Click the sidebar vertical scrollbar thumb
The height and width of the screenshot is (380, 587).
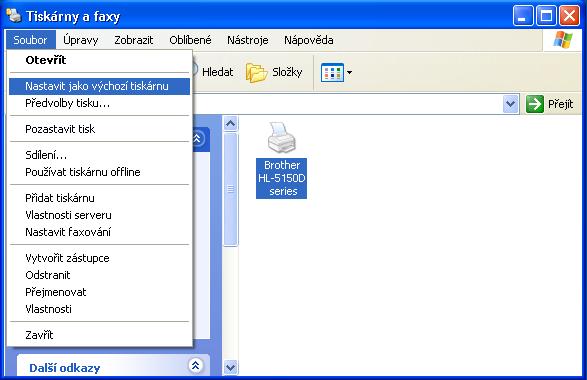pos(231,189)
